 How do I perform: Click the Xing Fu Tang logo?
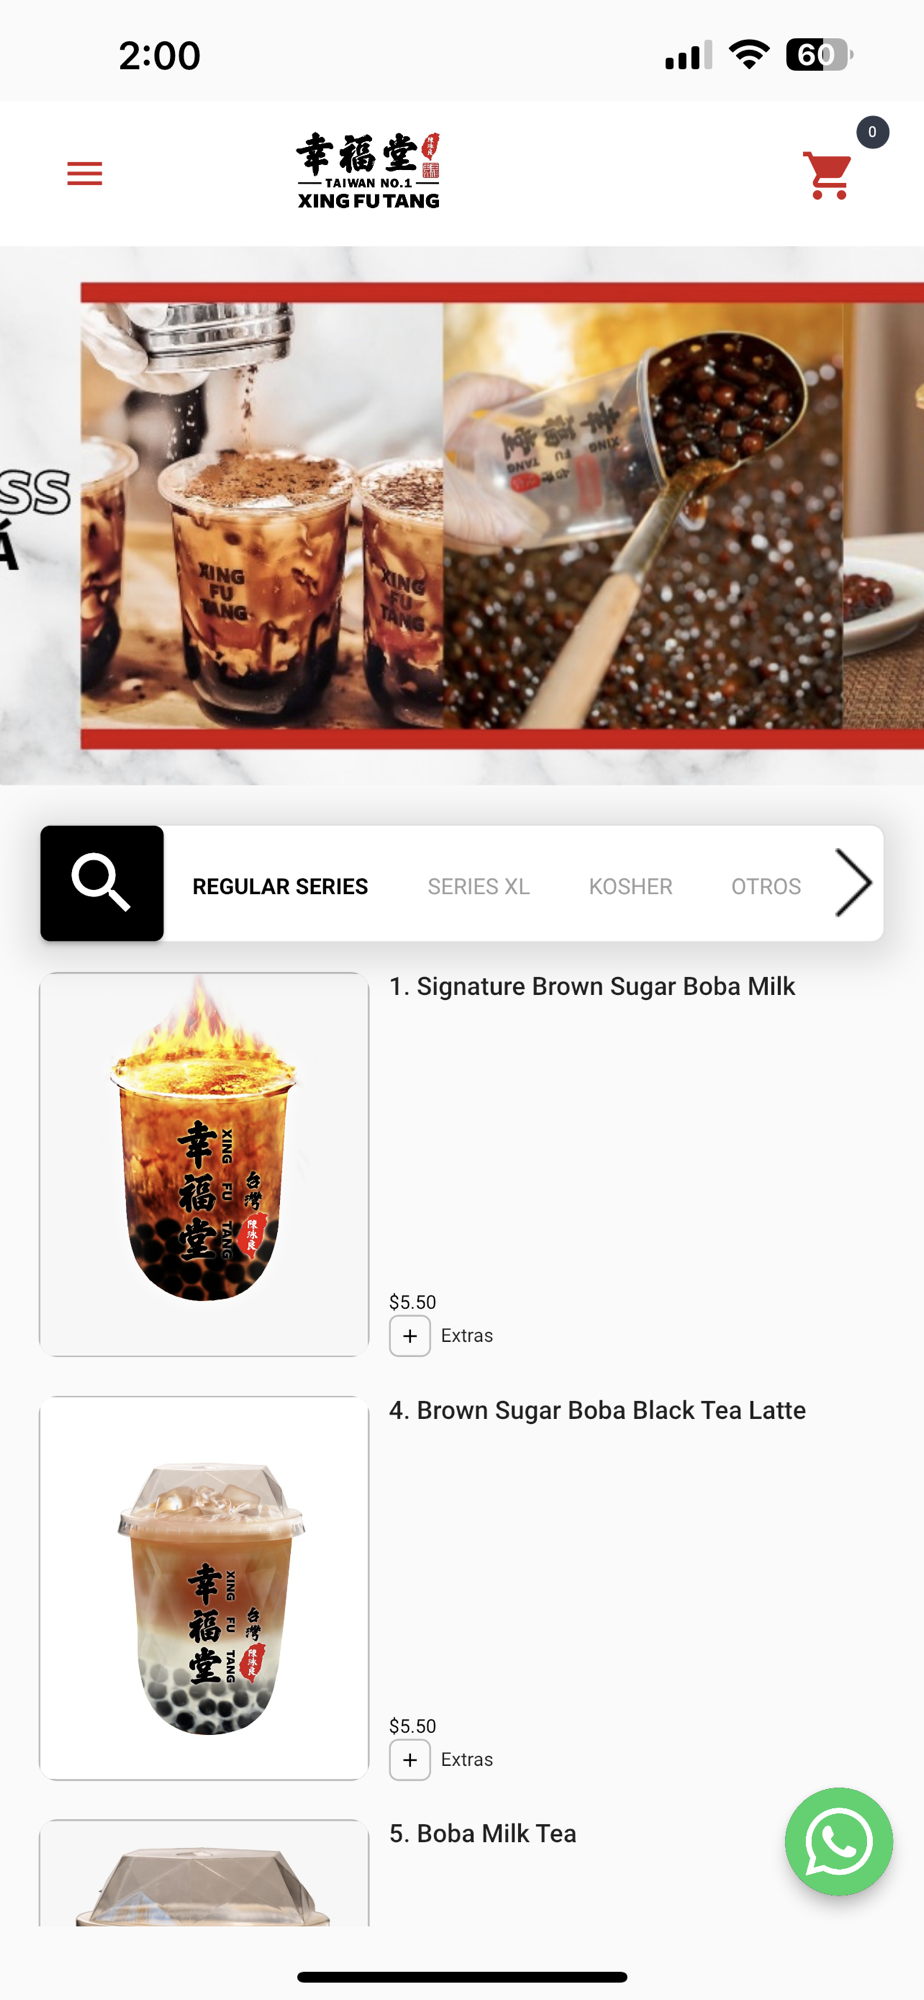[x=368, y=171]
